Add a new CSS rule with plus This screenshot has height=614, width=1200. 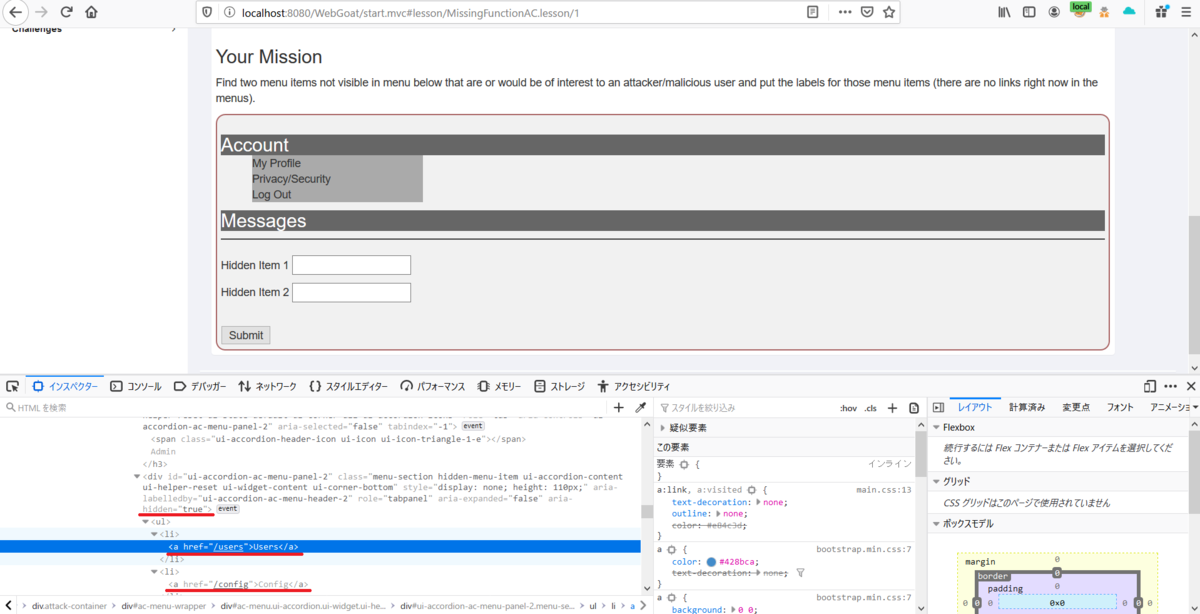(893, 408)
